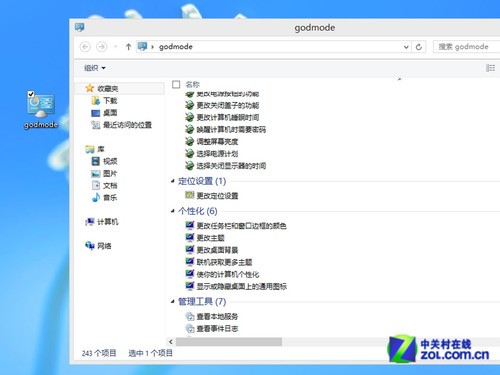Image resolution: width=500 pixels, height=375 pixels.
Task: Select 使你的计算机个性化 item
Action: pos(228,274)
